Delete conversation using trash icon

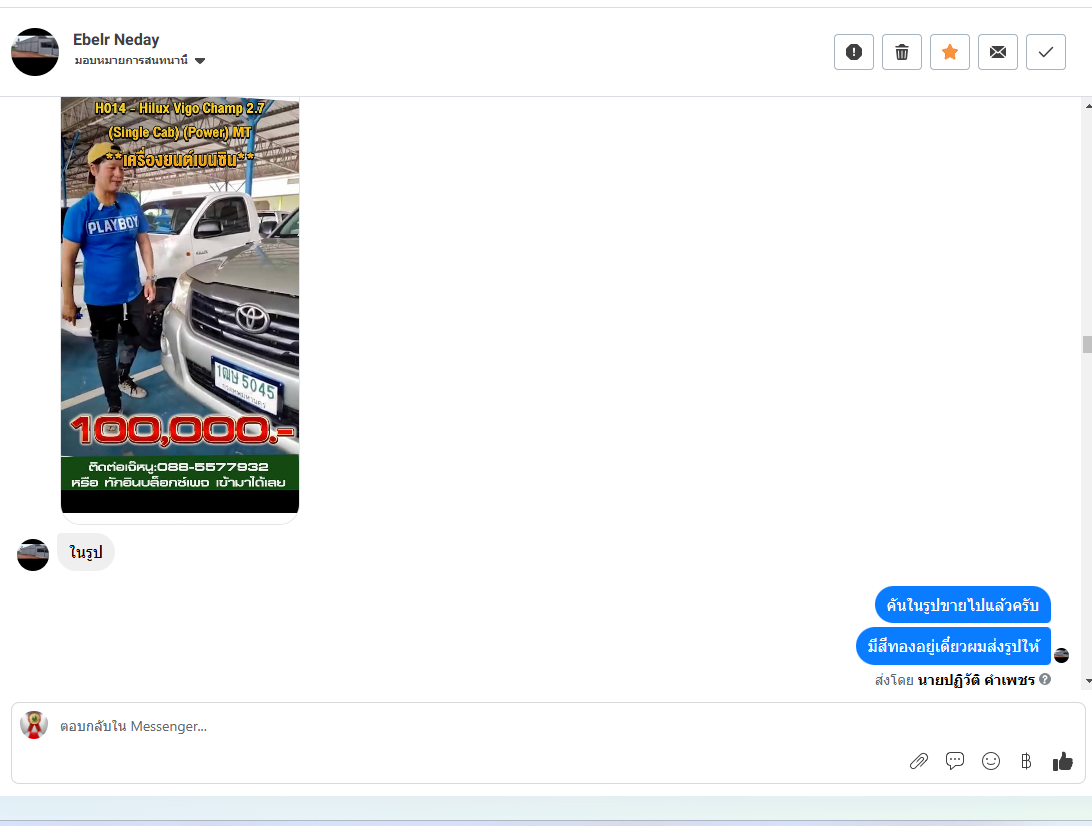[902, 52]
